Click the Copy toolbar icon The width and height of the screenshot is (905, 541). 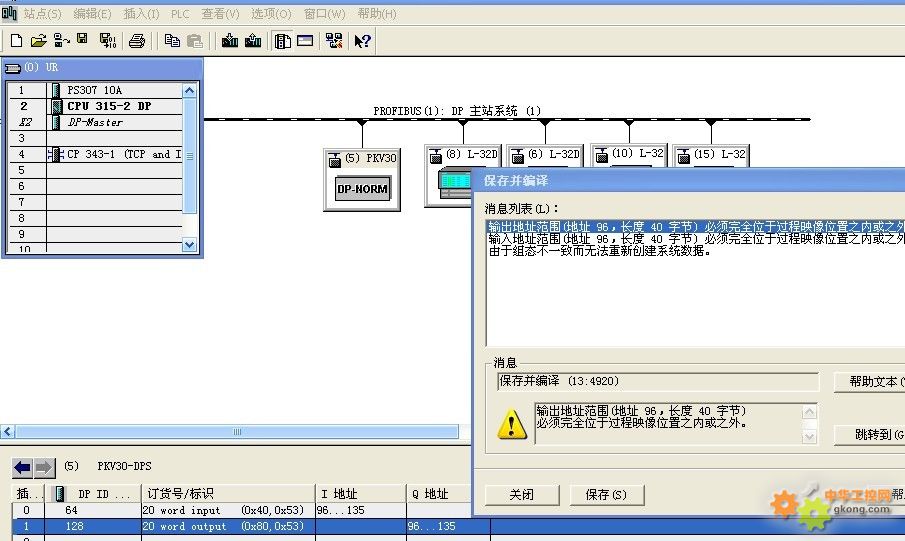(172, 41)
